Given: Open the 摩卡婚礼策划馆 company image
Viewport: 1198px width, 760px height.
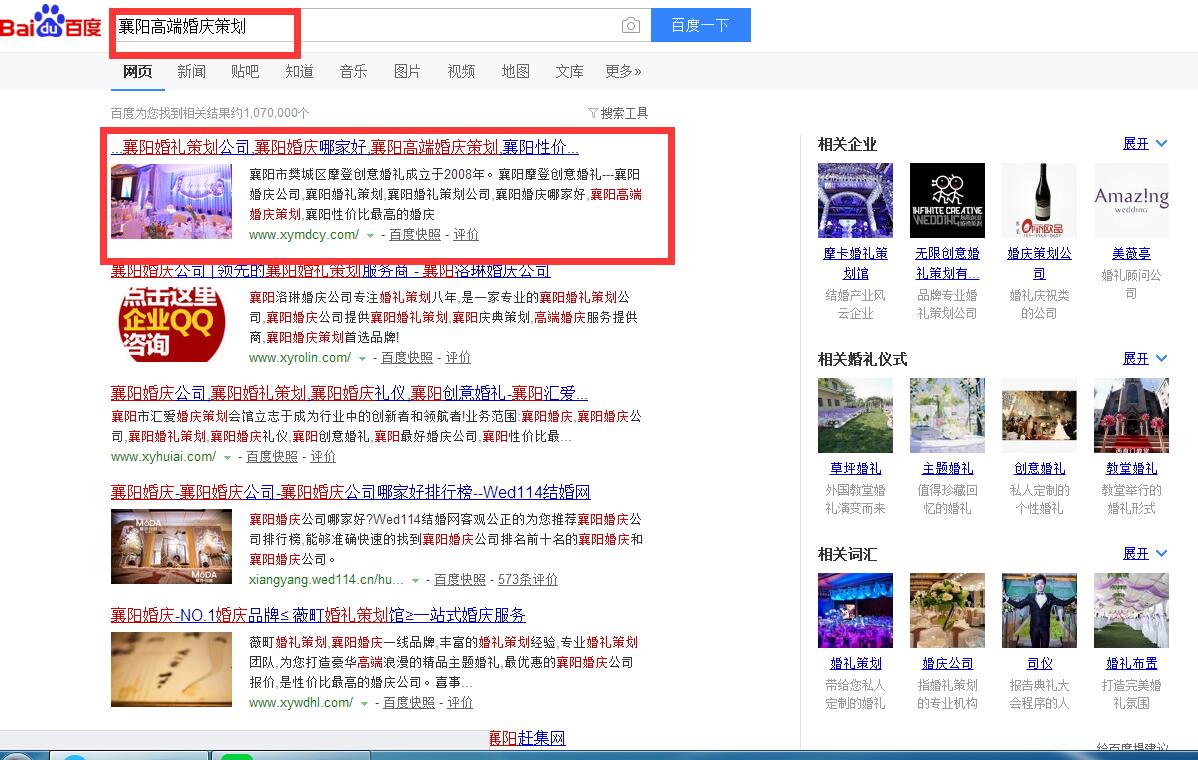Looking at the screenshot, I should 856,200.
